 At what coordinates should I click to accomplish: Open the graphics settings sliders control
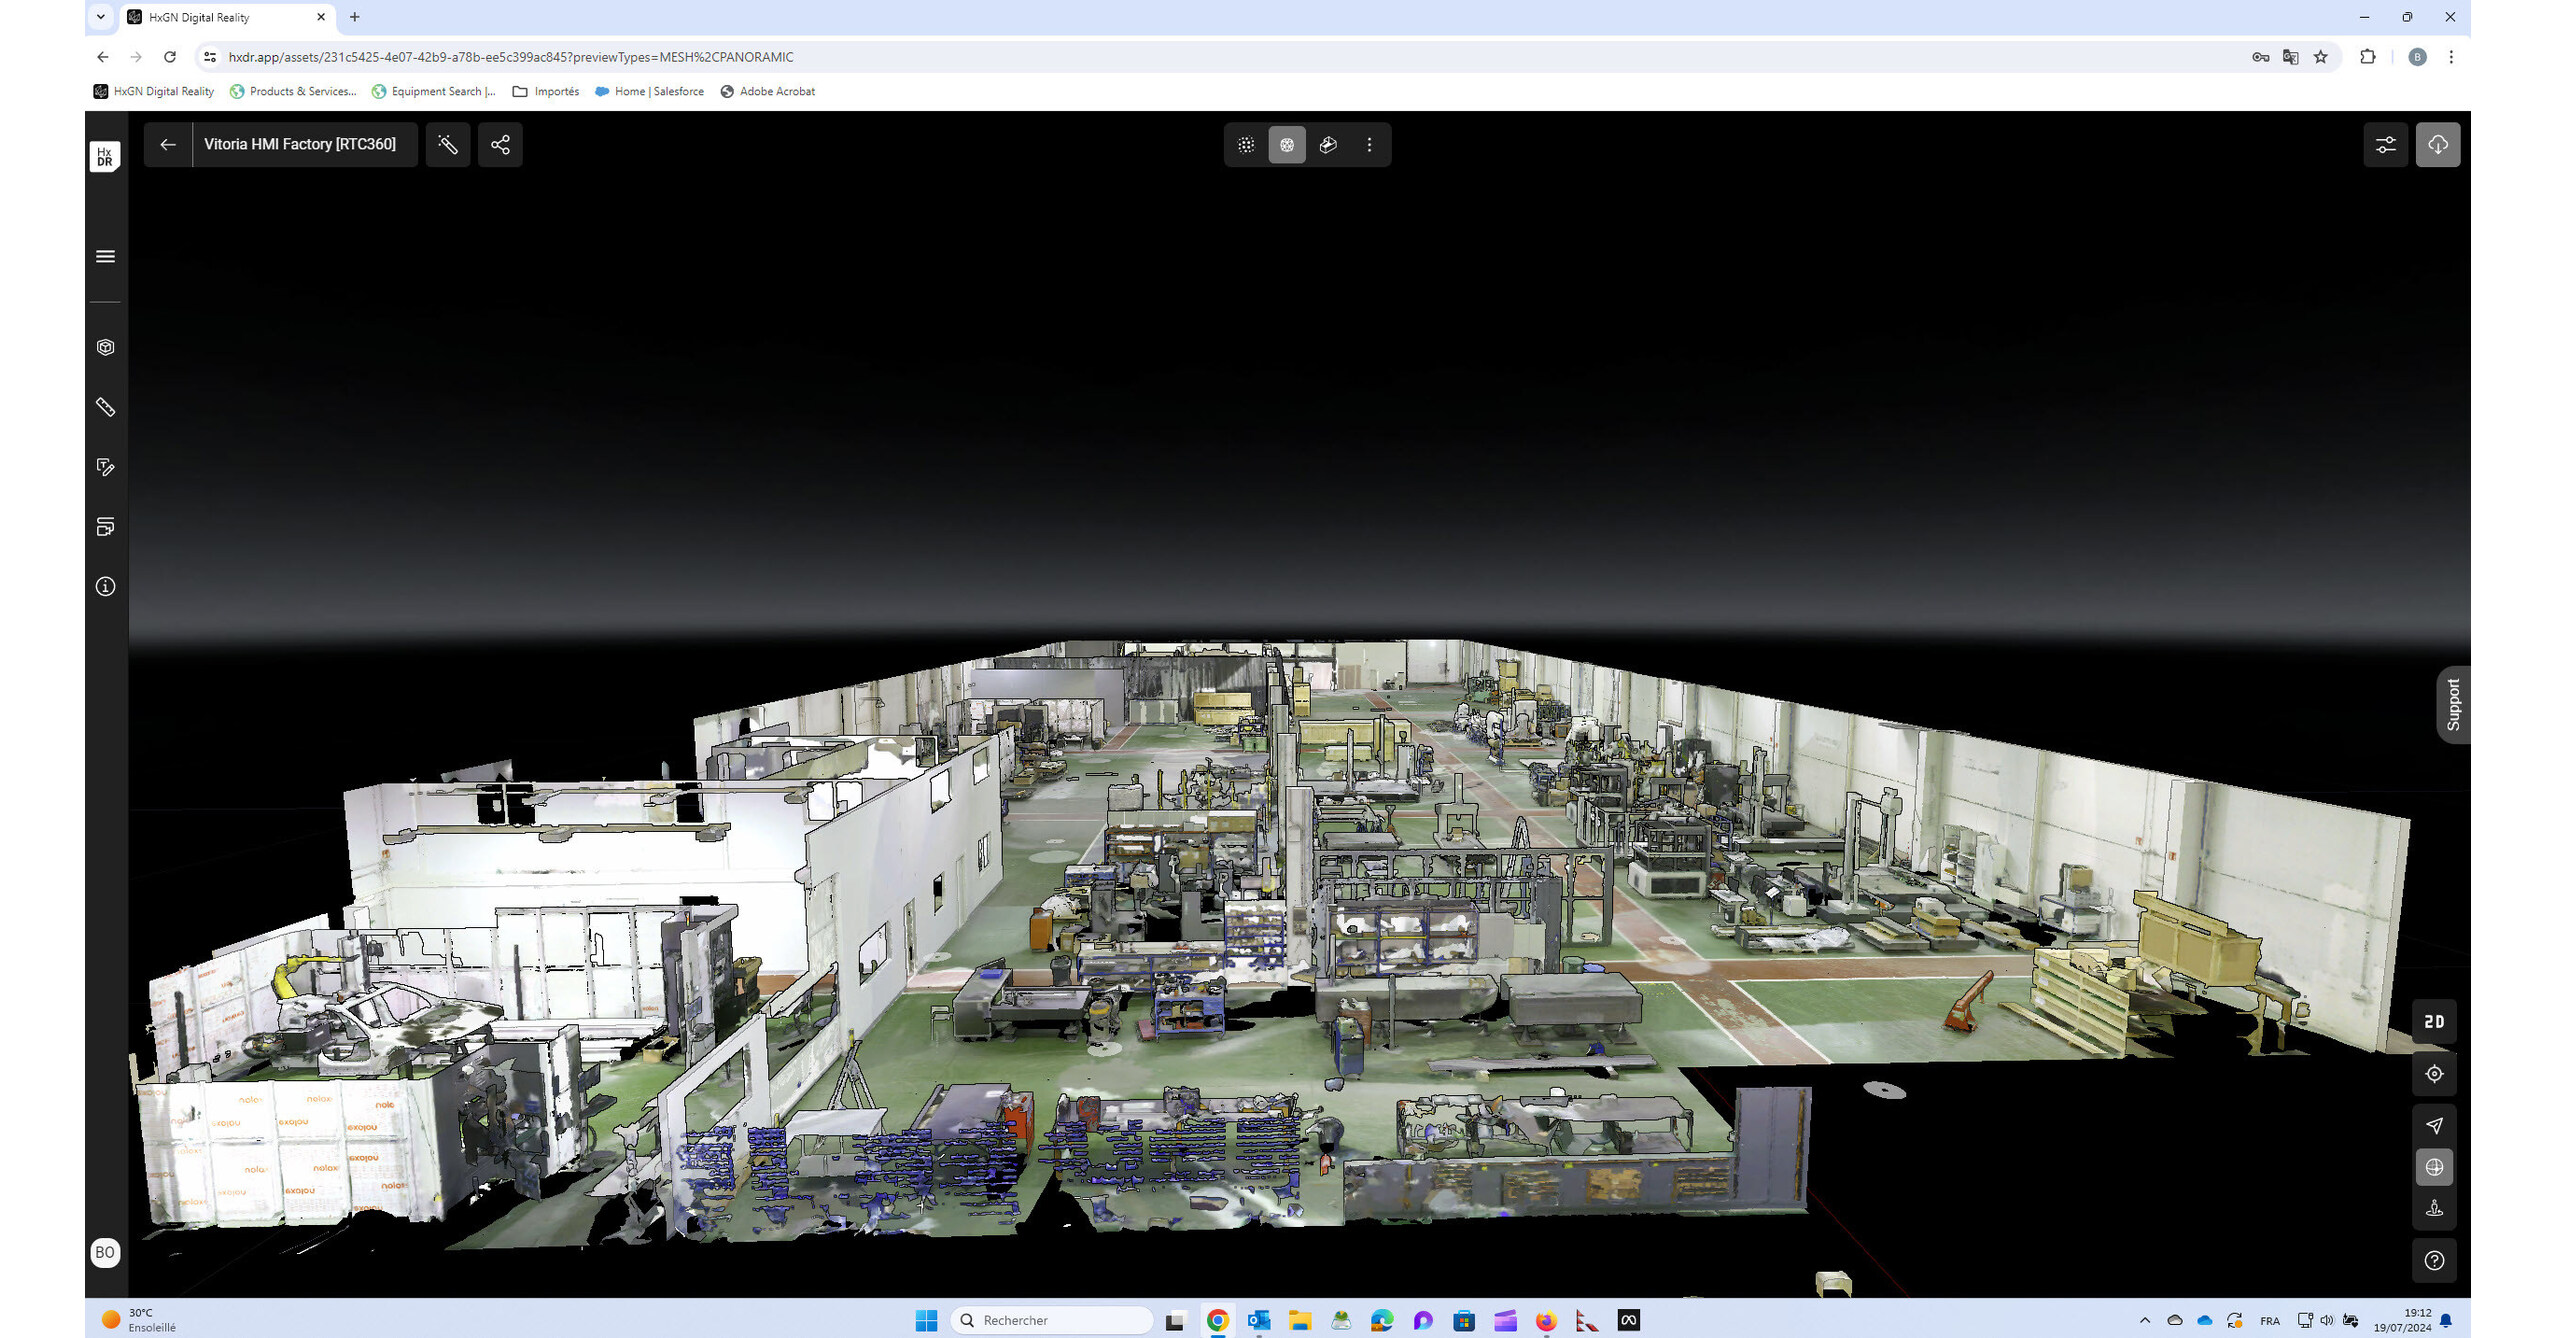(2386, 145)
